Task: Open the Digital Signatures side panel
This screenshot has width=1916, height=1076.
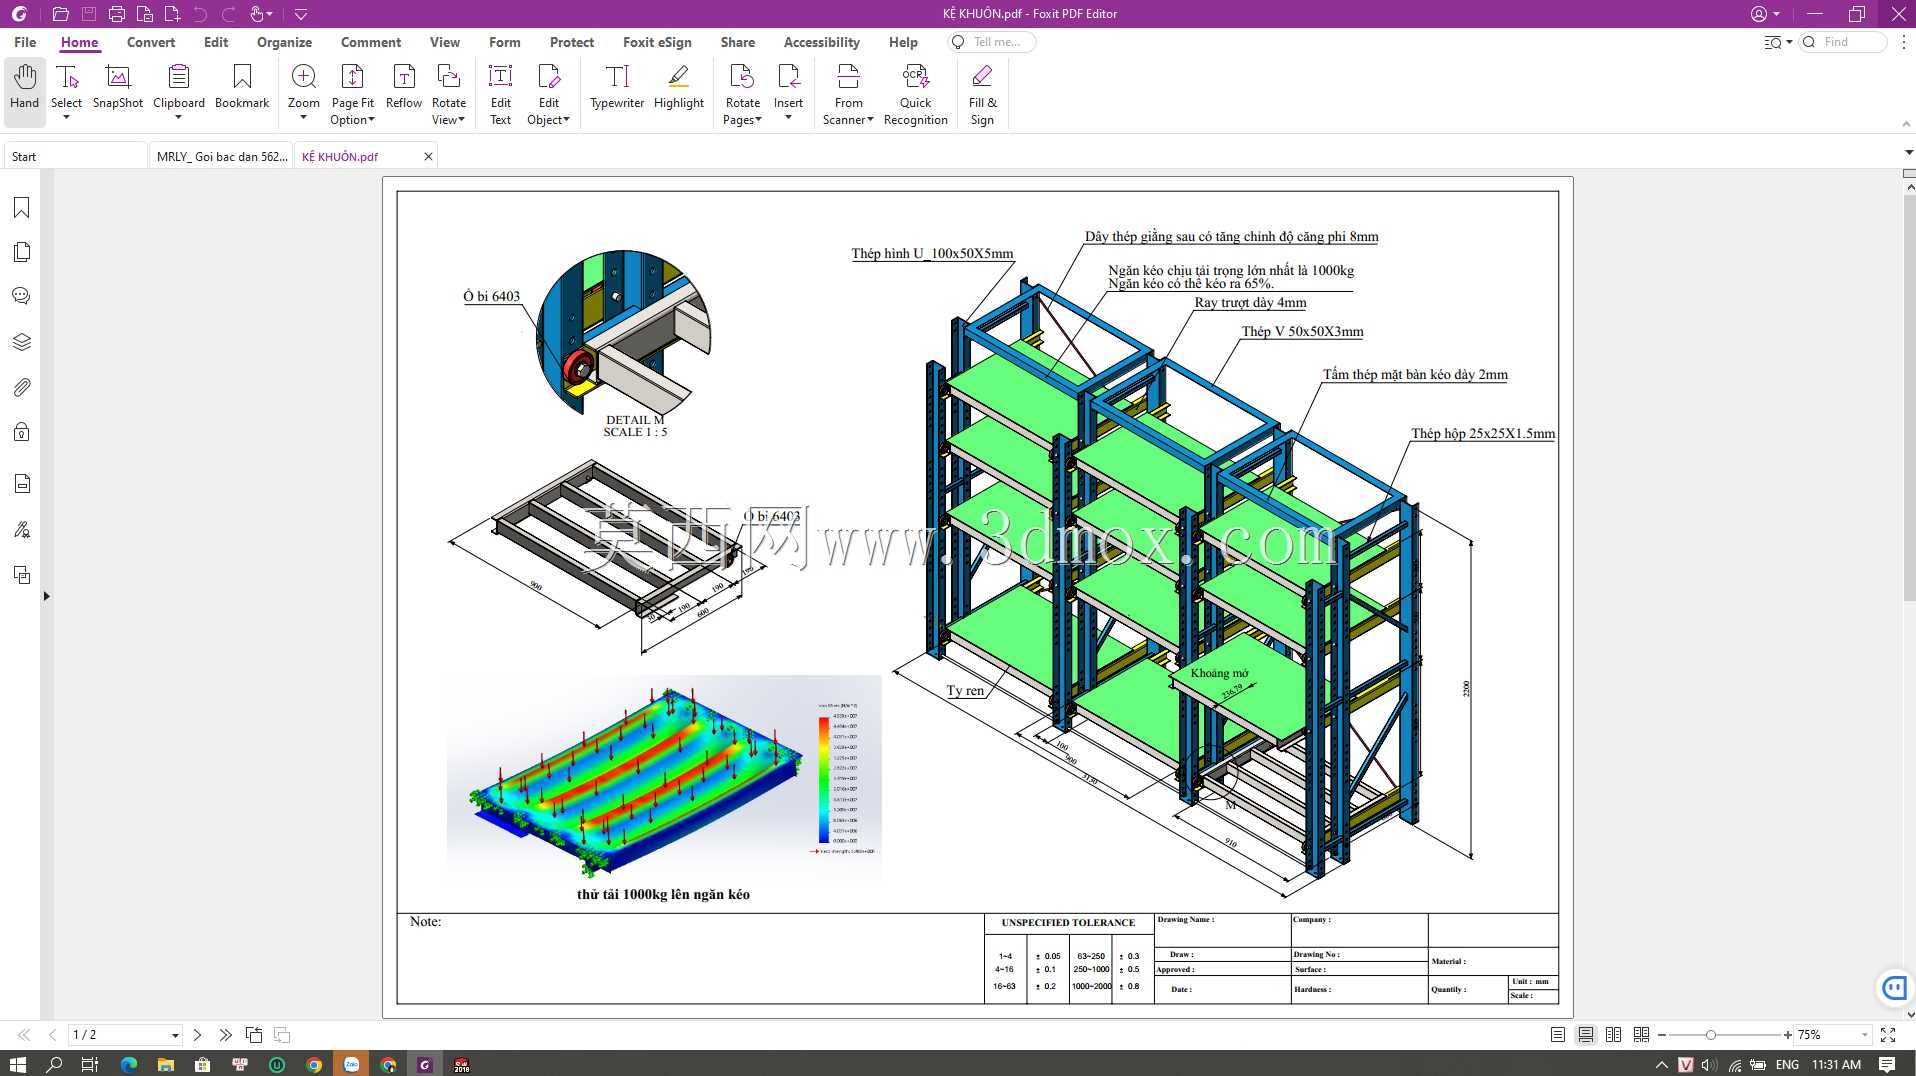Action: point(22,530)
